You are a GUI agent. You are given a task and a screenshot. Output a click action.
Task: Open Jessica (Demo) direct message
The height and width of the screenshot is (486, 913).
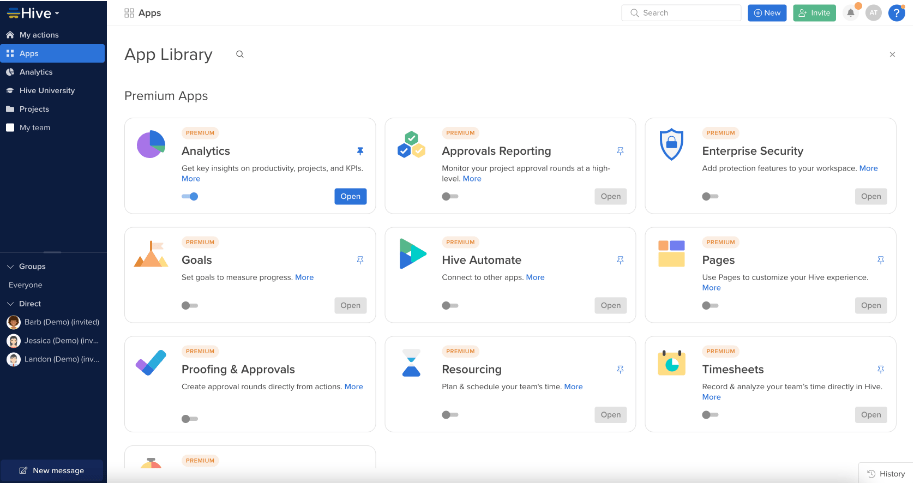click(x=53, y=340)
